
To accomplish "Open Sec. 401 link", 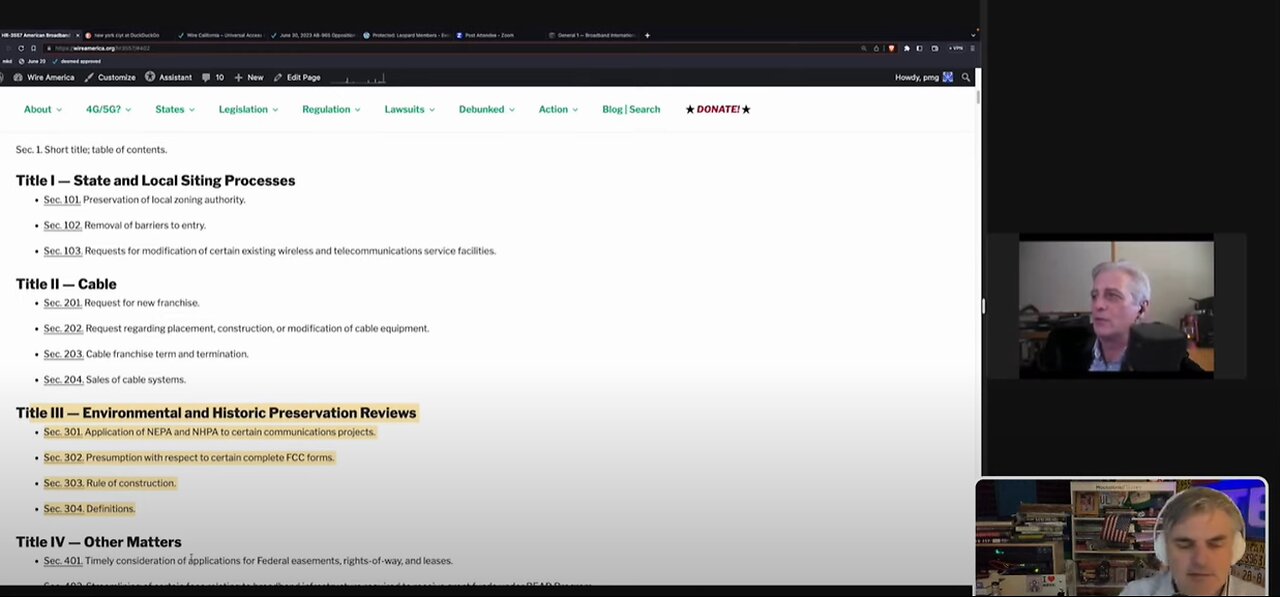I will [63, 561].
